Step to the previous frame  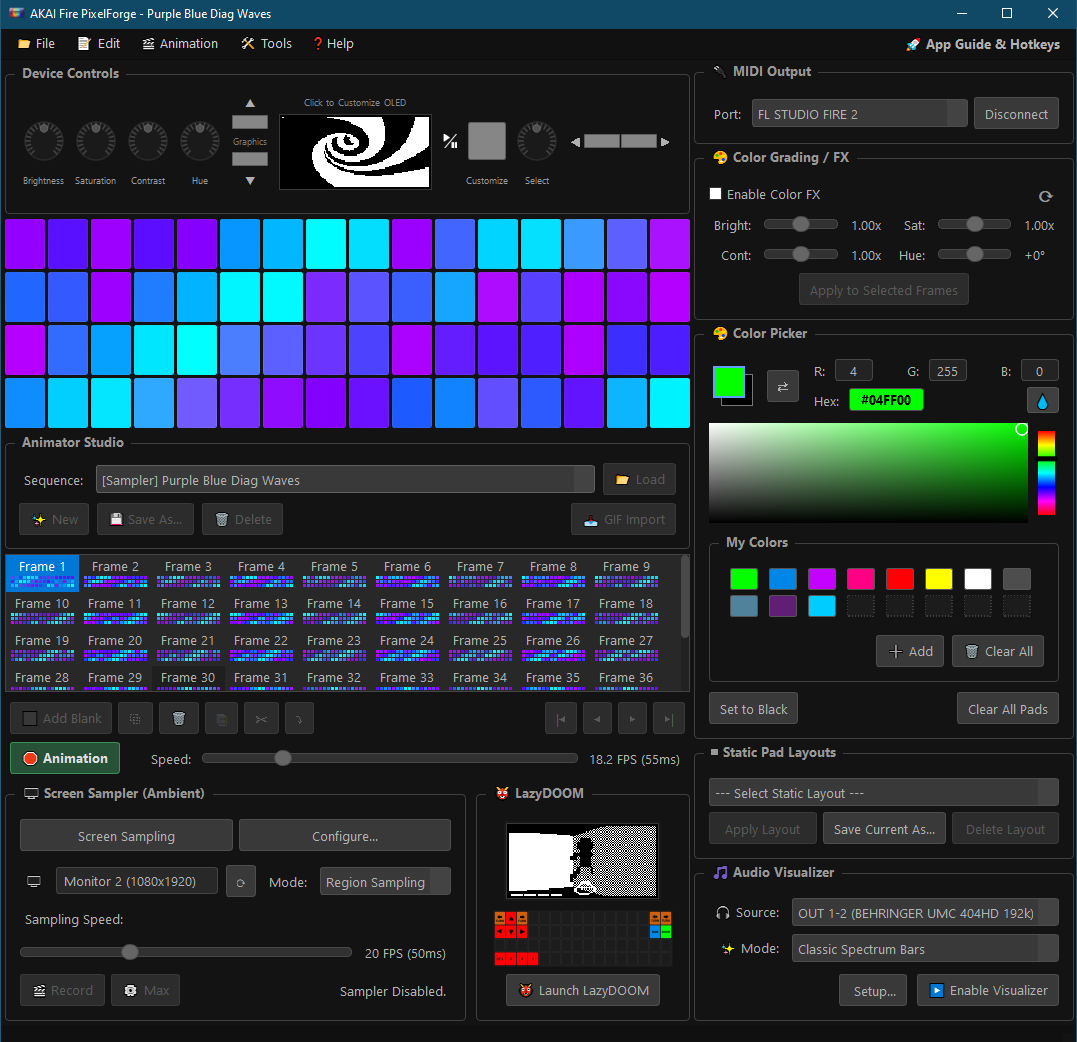597,719
